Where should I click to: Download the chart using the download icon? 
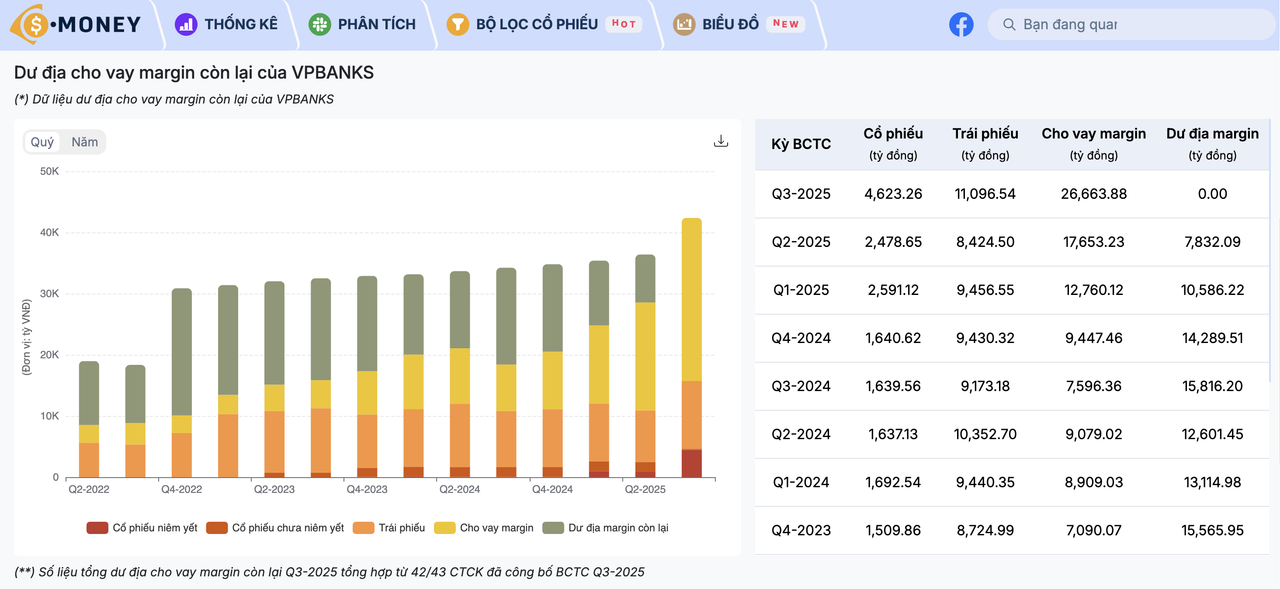(x=721, y=141)
